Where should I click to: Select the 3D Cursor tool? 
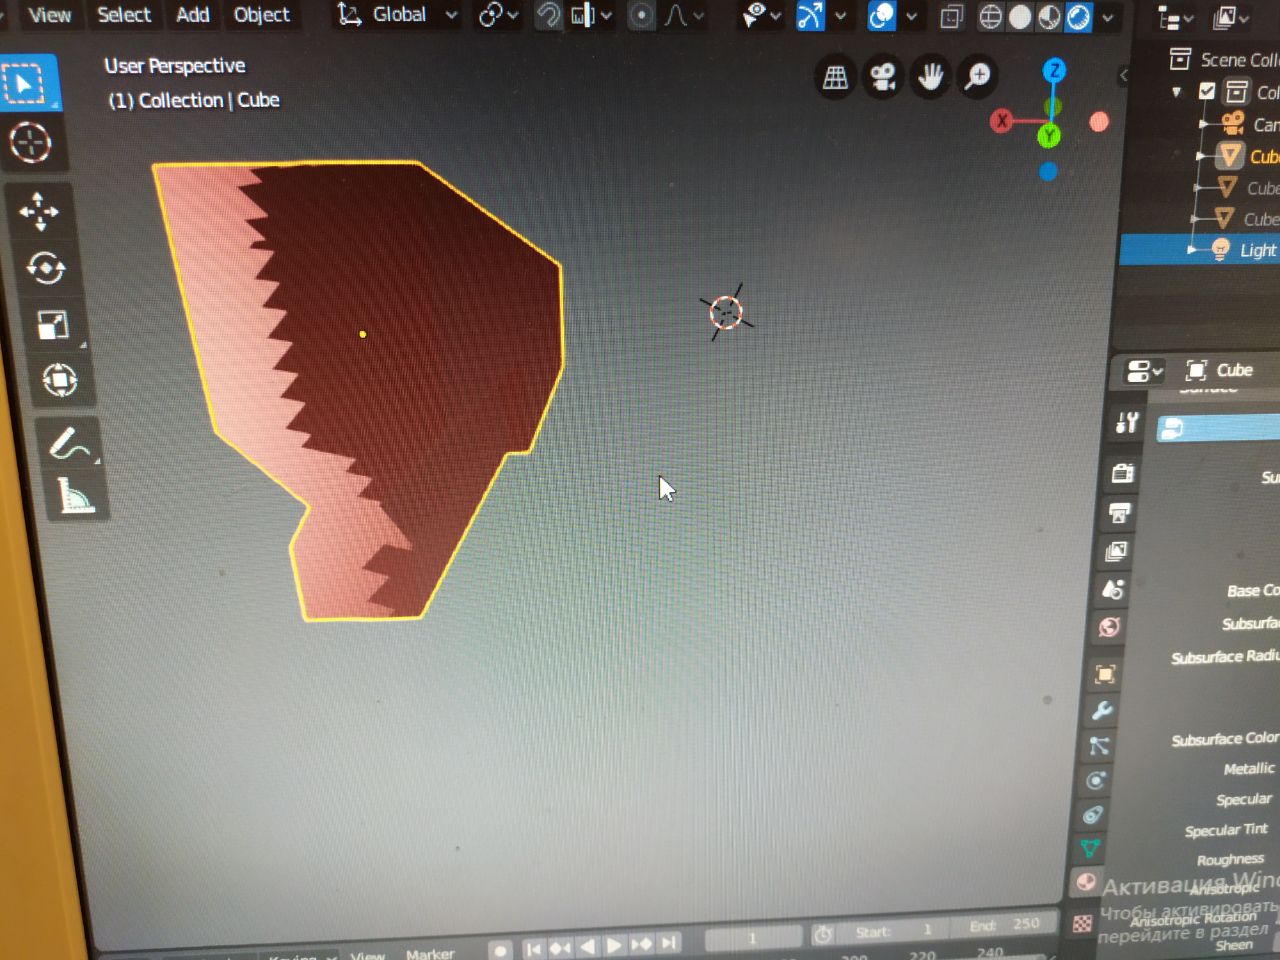[31, 143]
